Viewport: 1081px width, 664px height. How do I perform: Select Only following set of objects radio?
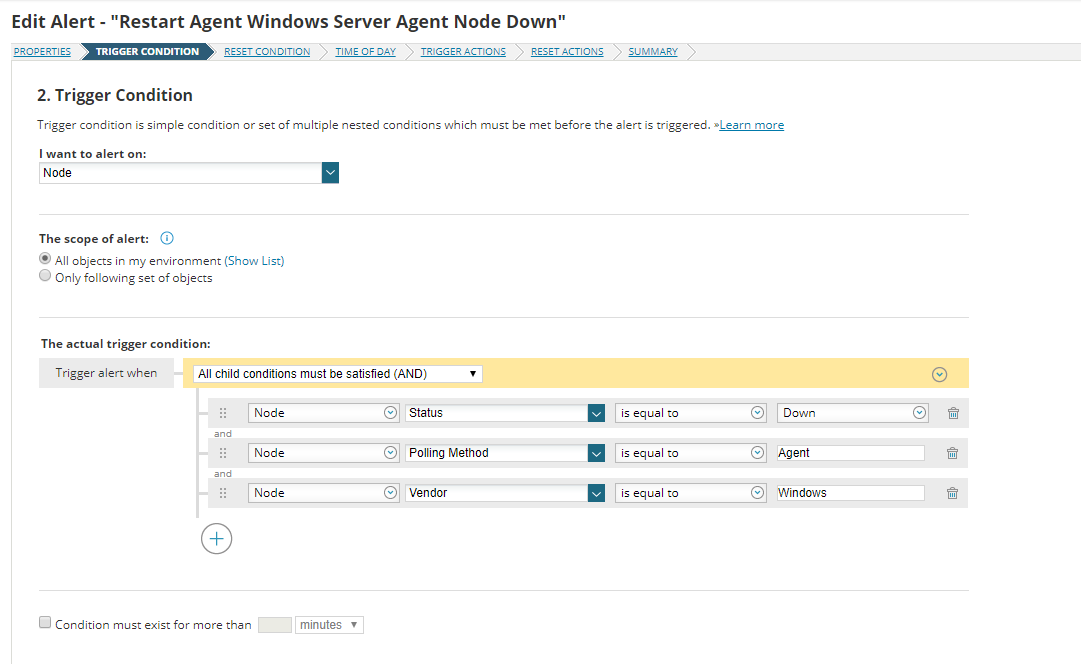pyautogui.click(x=45, y=276)
